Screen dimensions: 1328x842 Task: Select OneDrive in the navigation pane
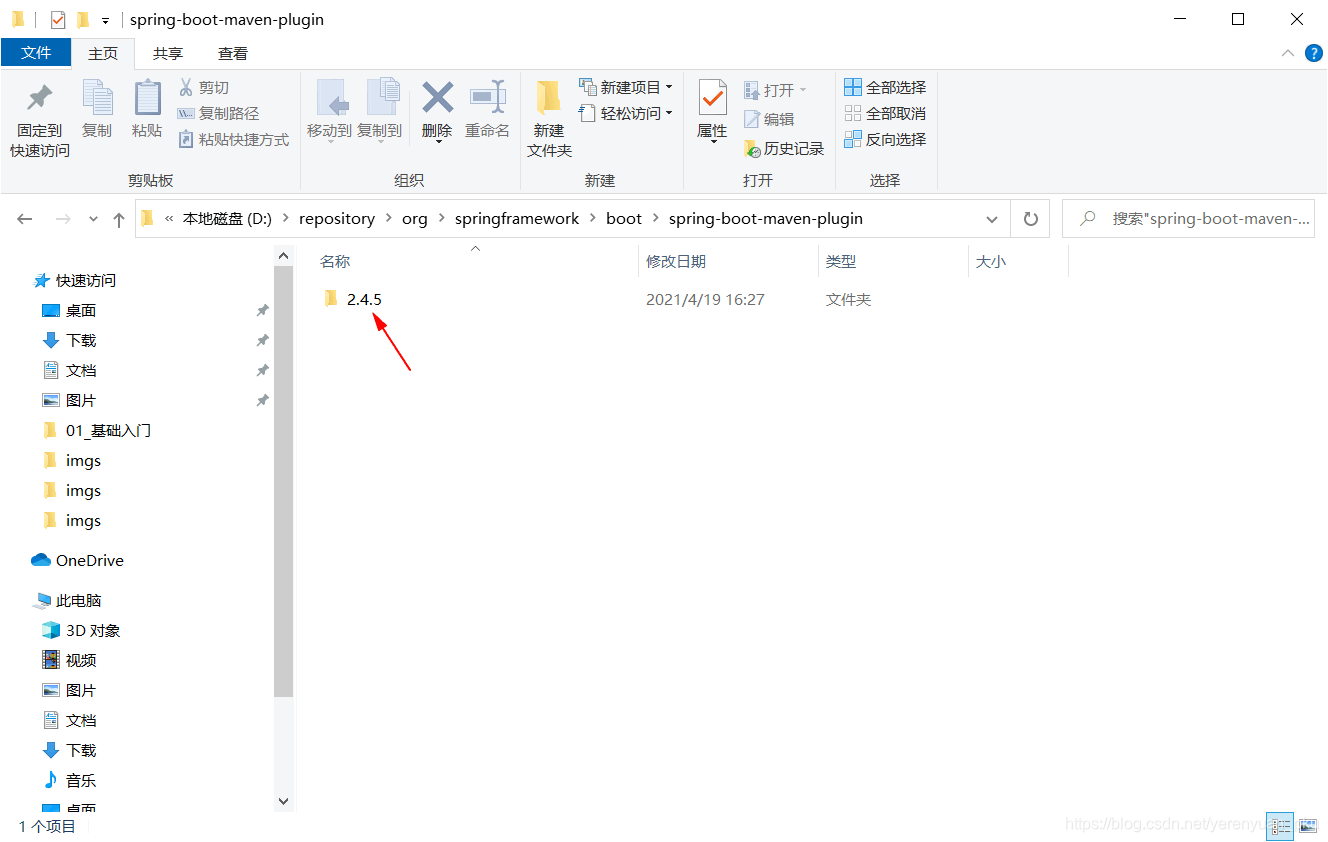(x=78, y=561)
